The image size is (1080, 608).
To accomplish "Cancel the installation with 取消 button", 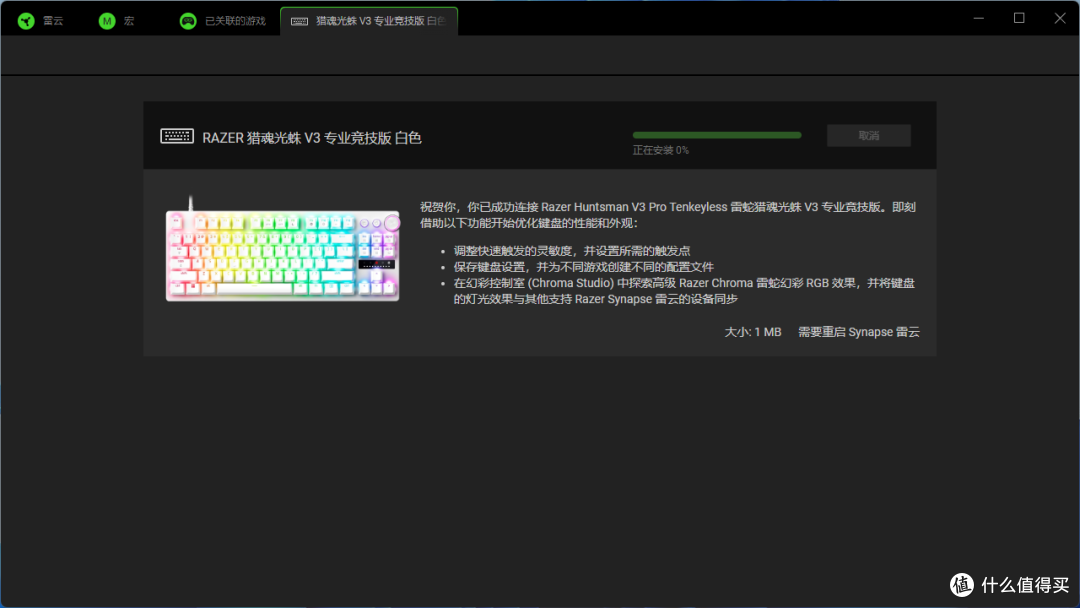I will tap(869, 136).
